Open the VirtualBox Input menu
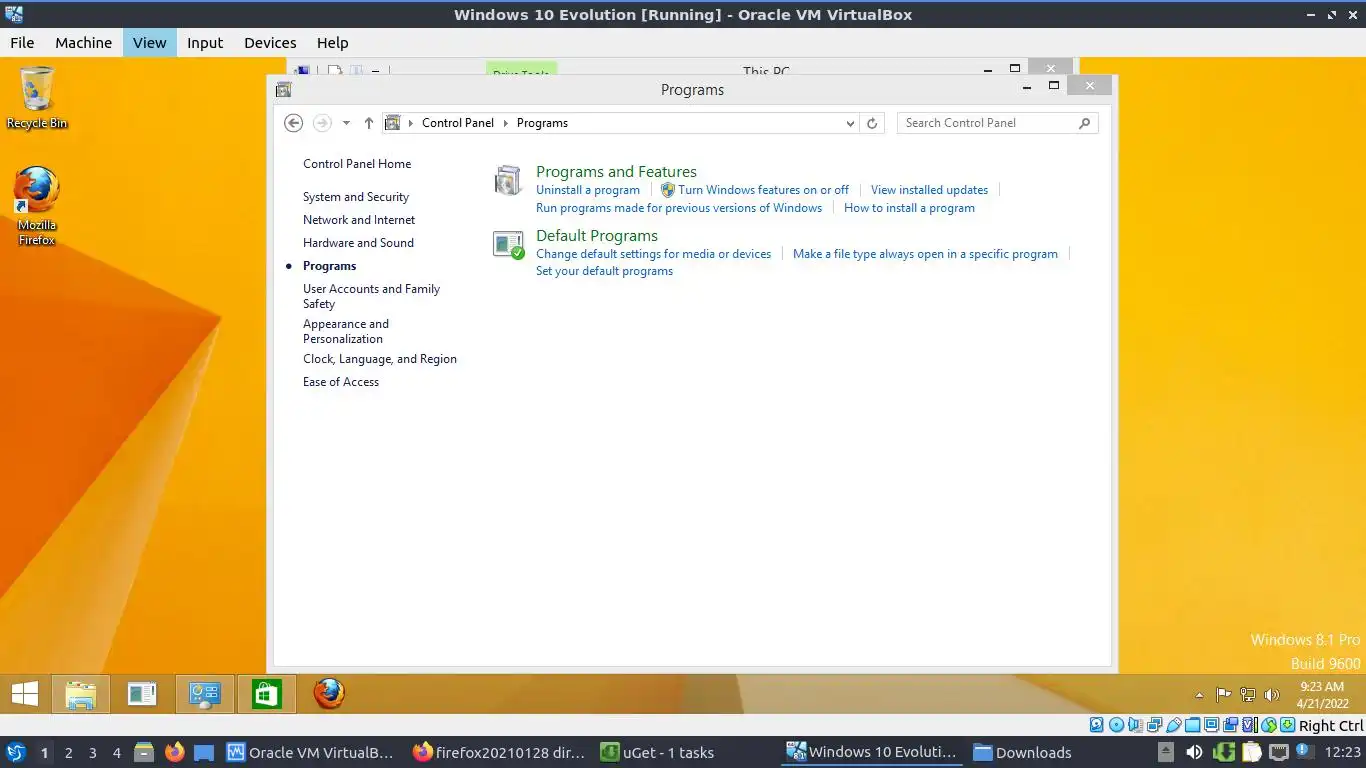Screen dimensions: 1366x768 point(205,42)
